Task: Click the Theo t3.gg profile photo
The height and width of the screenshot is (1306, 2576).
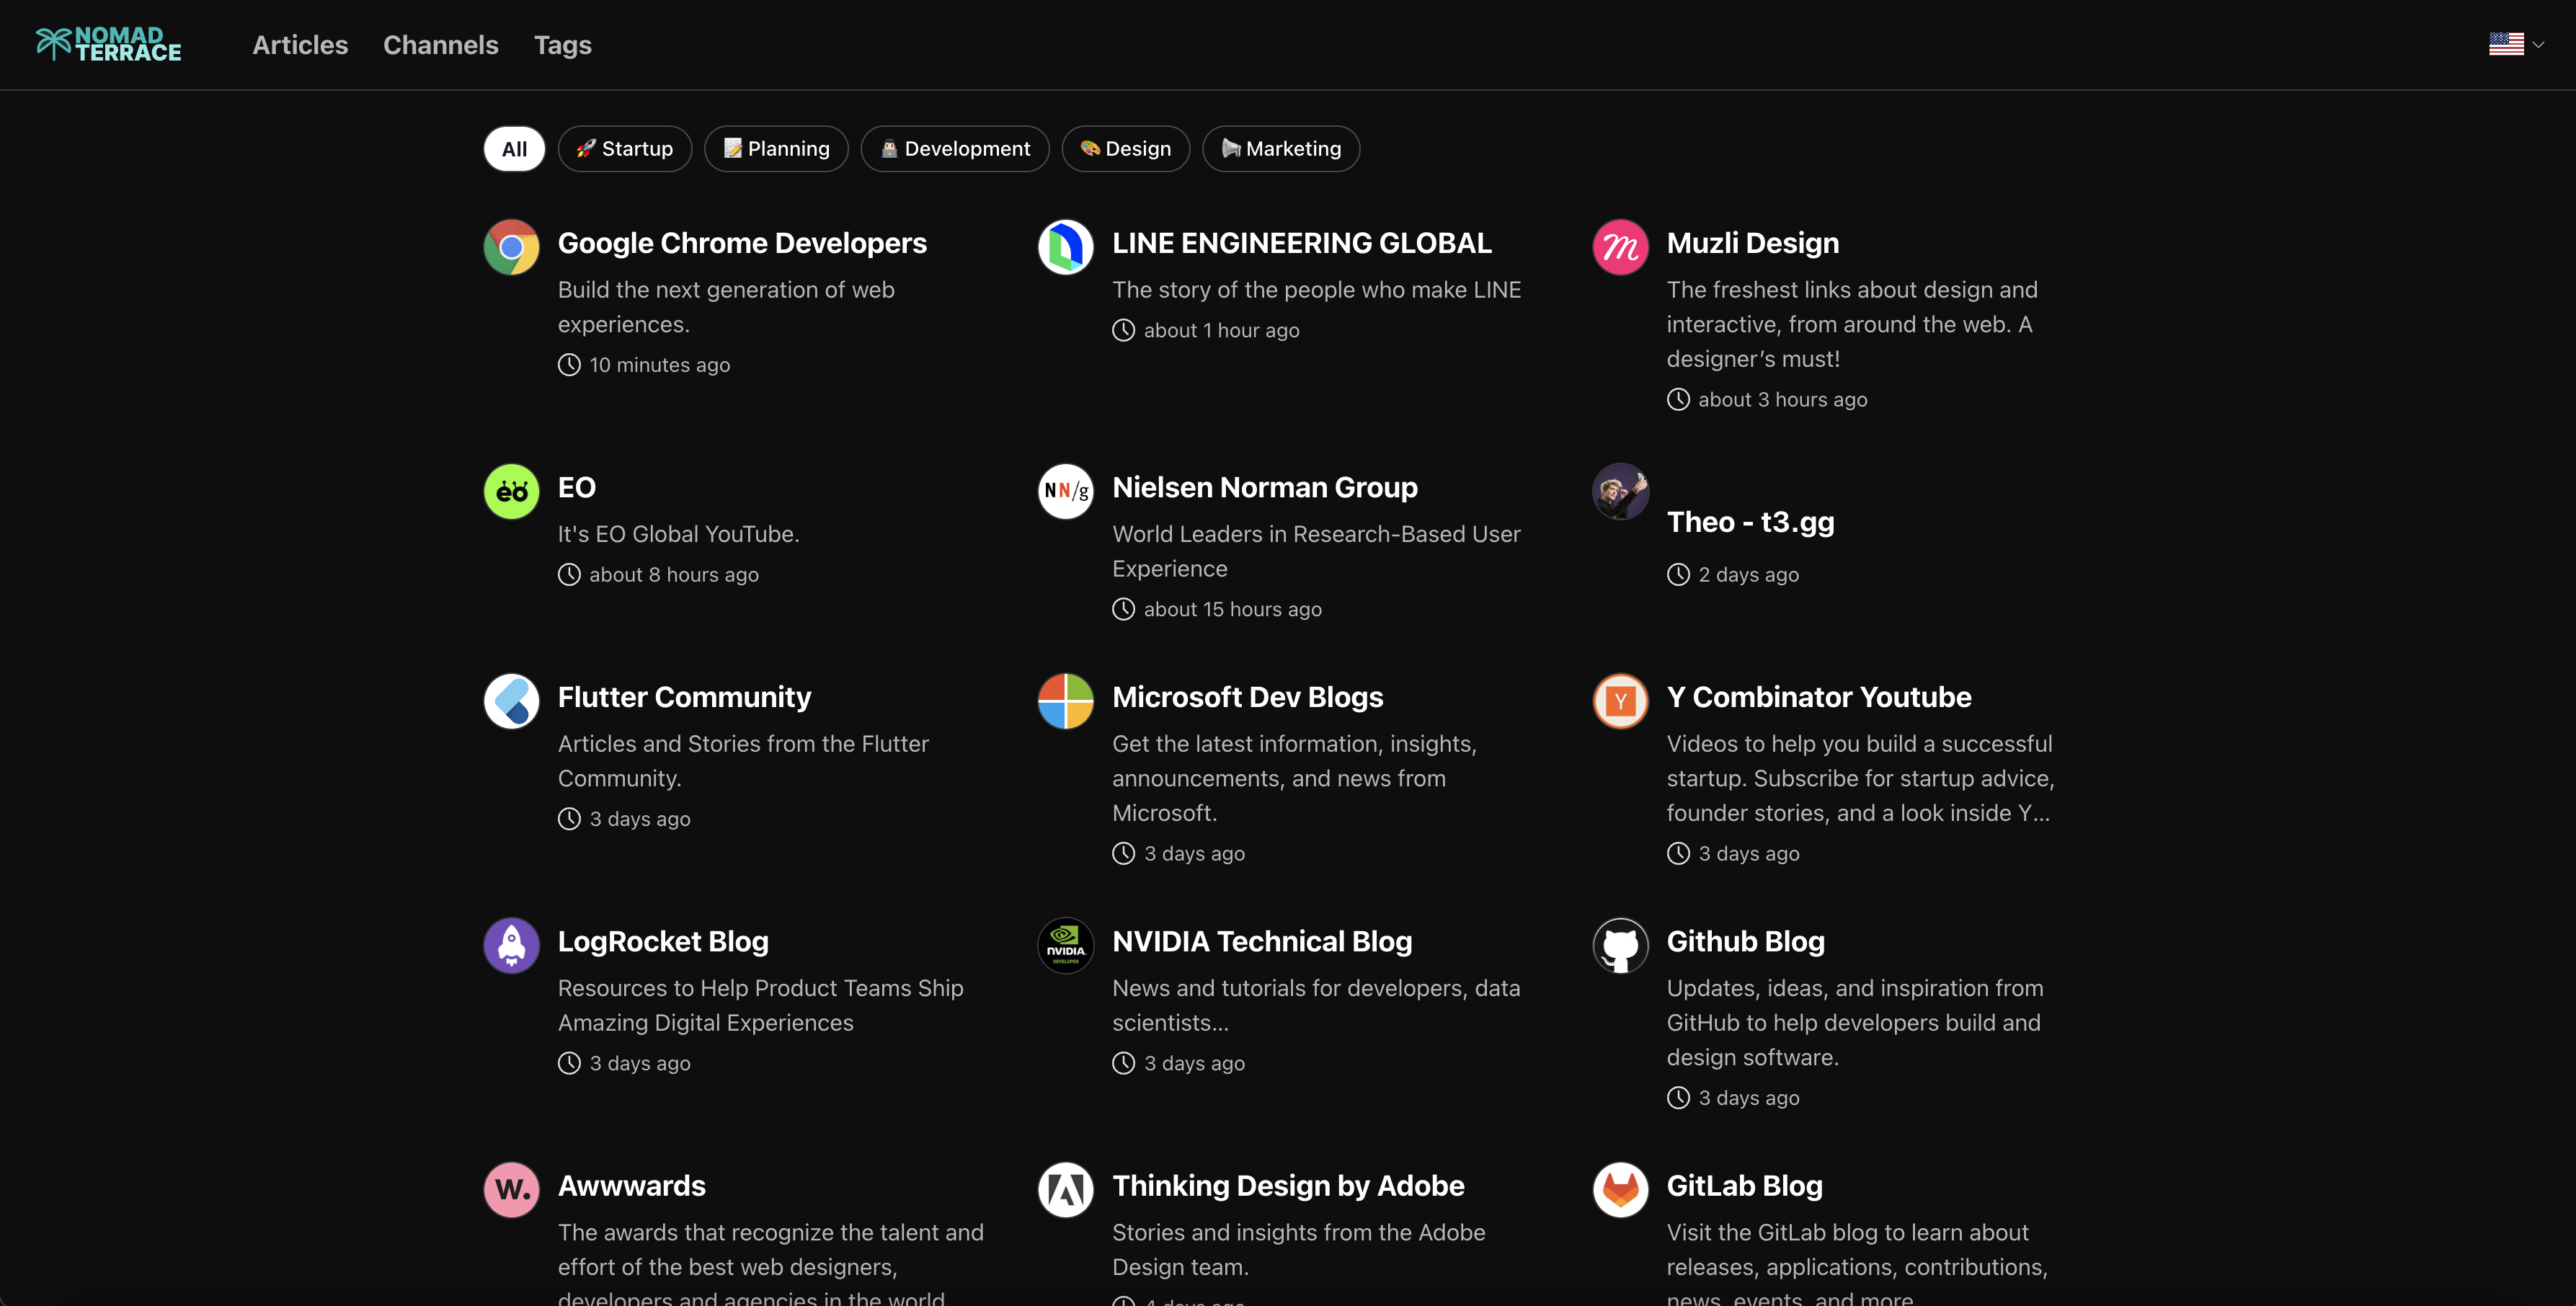Action: coord(1620,491)
